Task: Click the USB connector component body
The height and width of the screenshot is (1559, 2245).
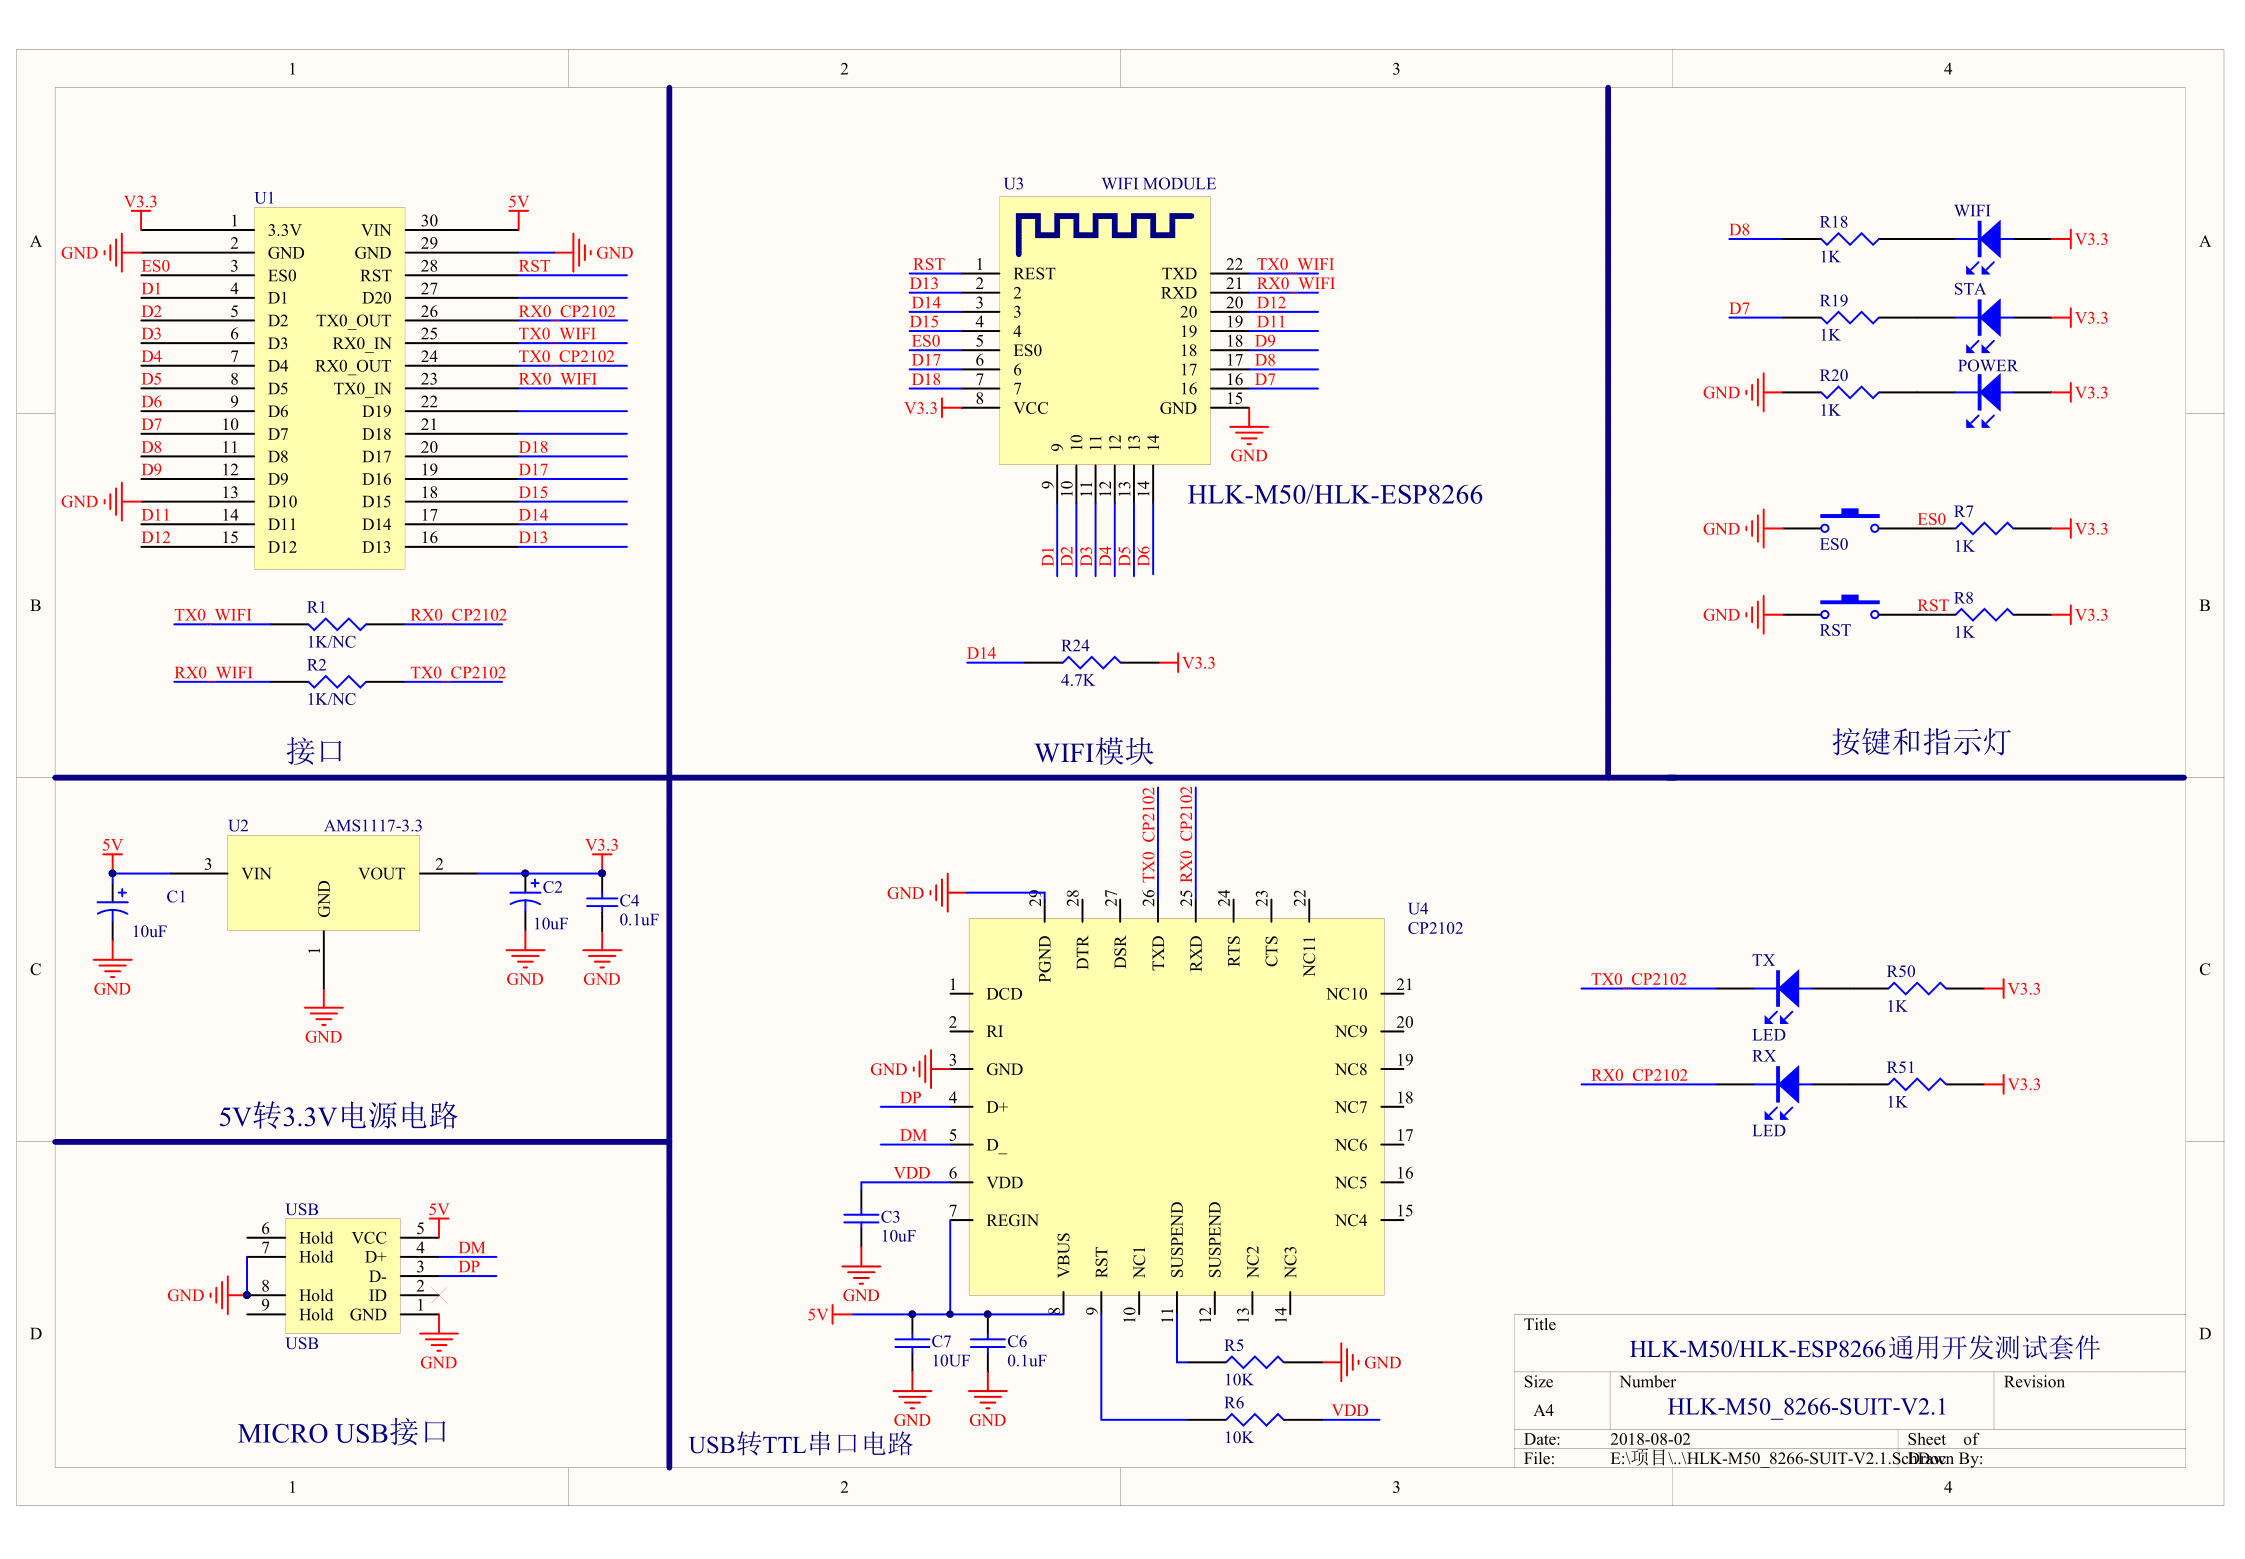Action: (x=343, y=1276)
